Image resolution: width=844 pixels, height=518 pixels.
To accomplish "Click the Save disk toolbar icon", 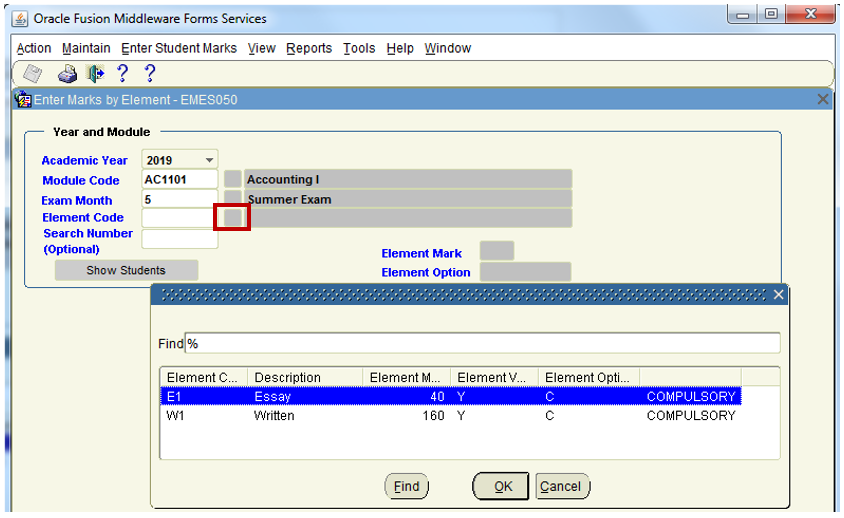I will coord(33,74).
